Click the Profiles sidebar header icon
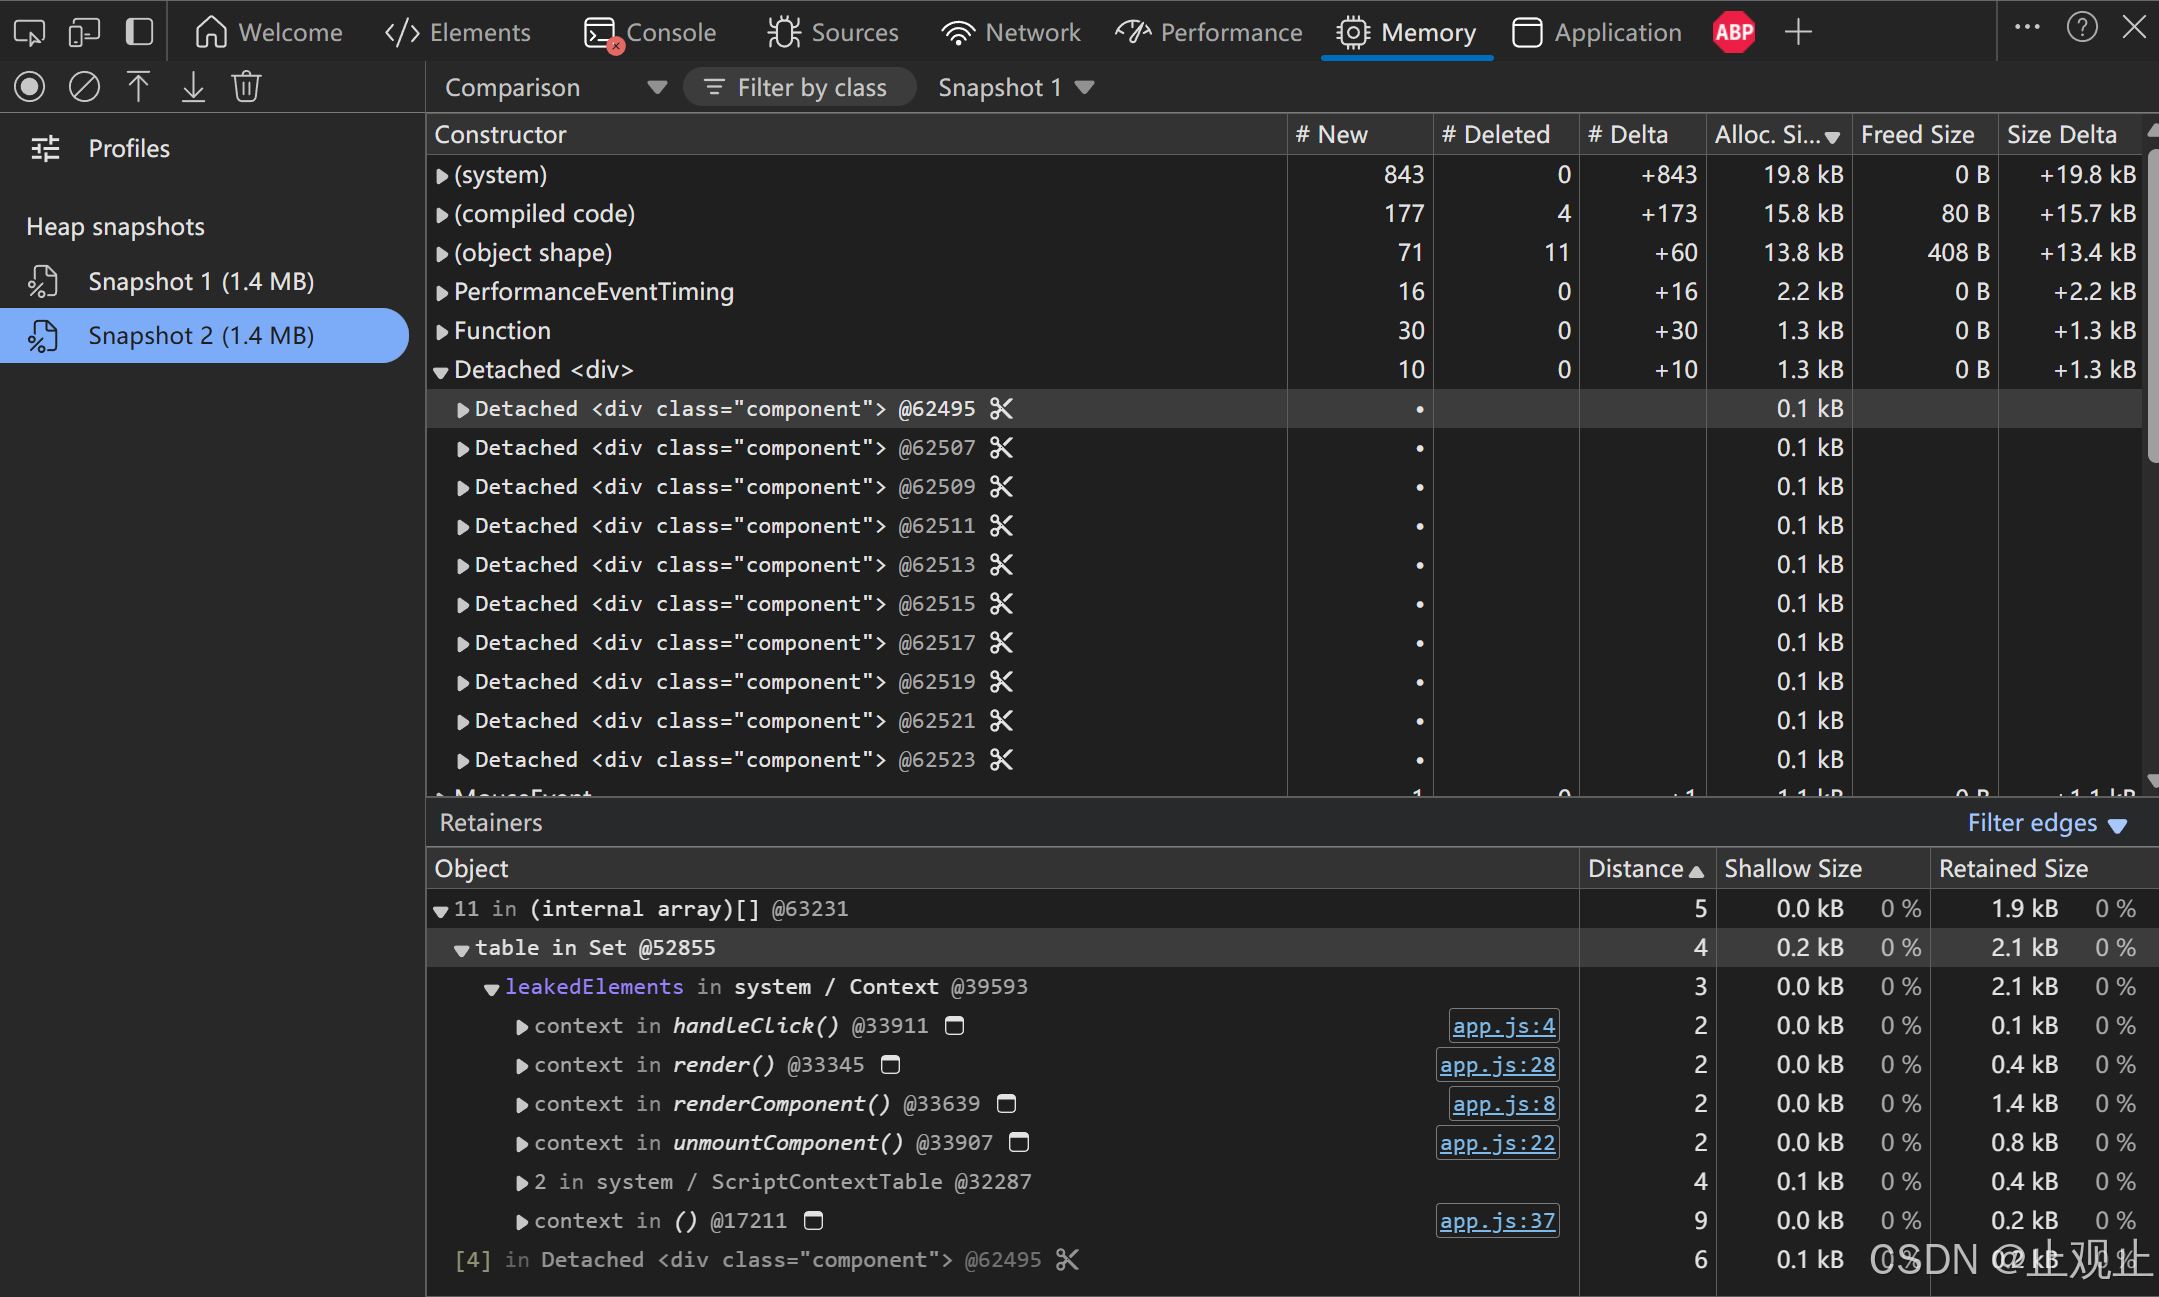Viewport: 2159px width, 1297px height. coord(45,149)
